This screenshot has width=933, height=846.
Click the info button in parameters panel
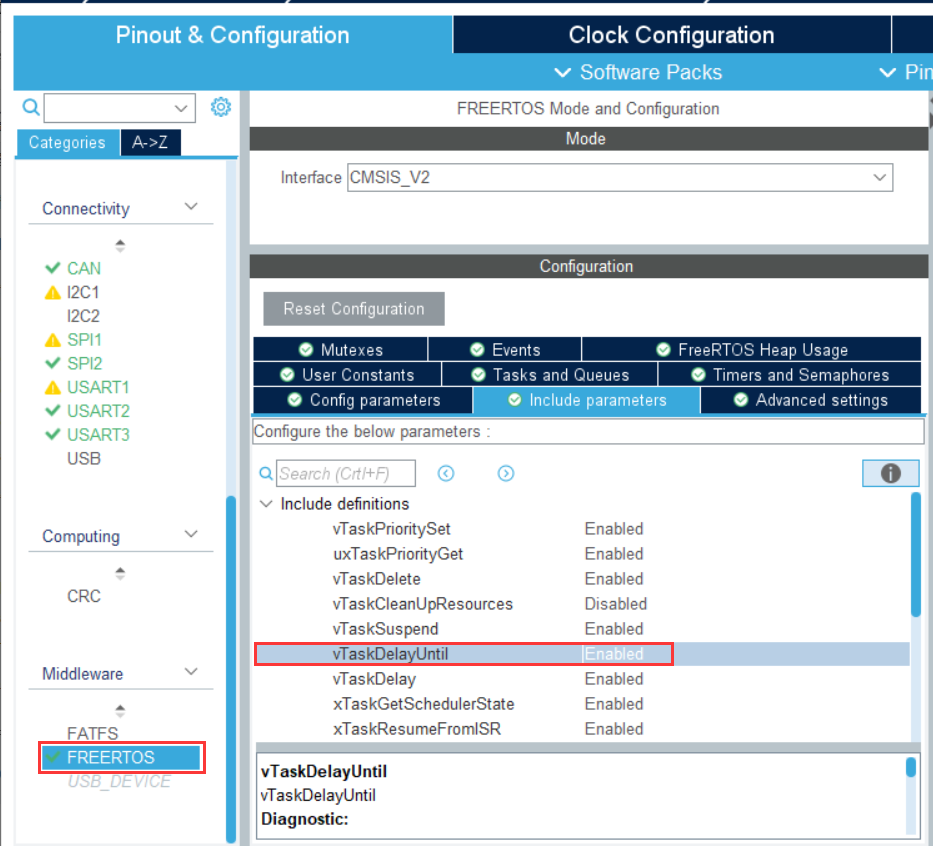point(890,474)
